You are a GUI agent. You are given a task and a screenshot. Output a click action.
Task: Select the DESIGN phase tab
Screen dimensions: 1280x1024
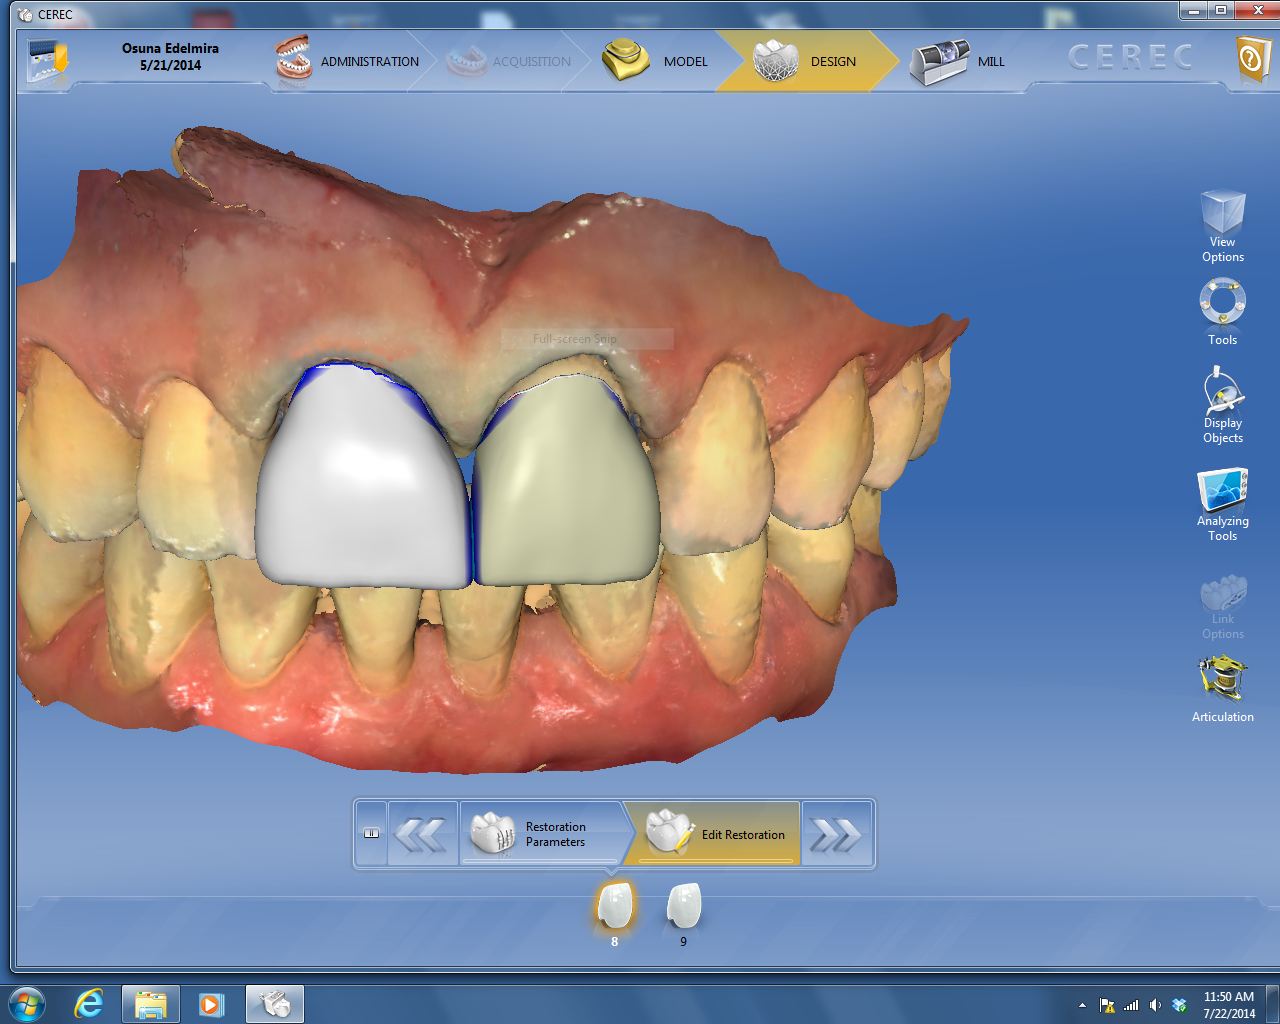(805, 61)
